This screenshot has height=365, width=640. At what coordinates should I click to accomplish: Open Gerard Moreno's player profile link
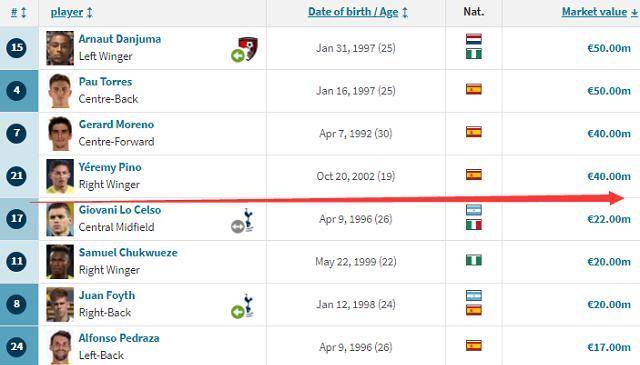click(x=116, y=125)
